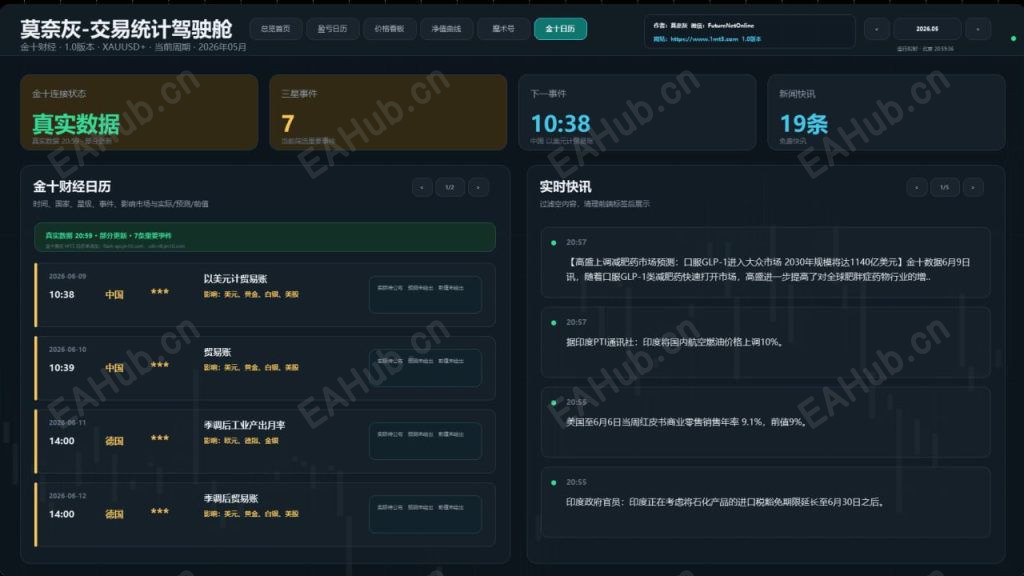Click the 1/2 page indicator in calendar
1024x576 pixels.
pyautogui.click(x=450, y=187)
